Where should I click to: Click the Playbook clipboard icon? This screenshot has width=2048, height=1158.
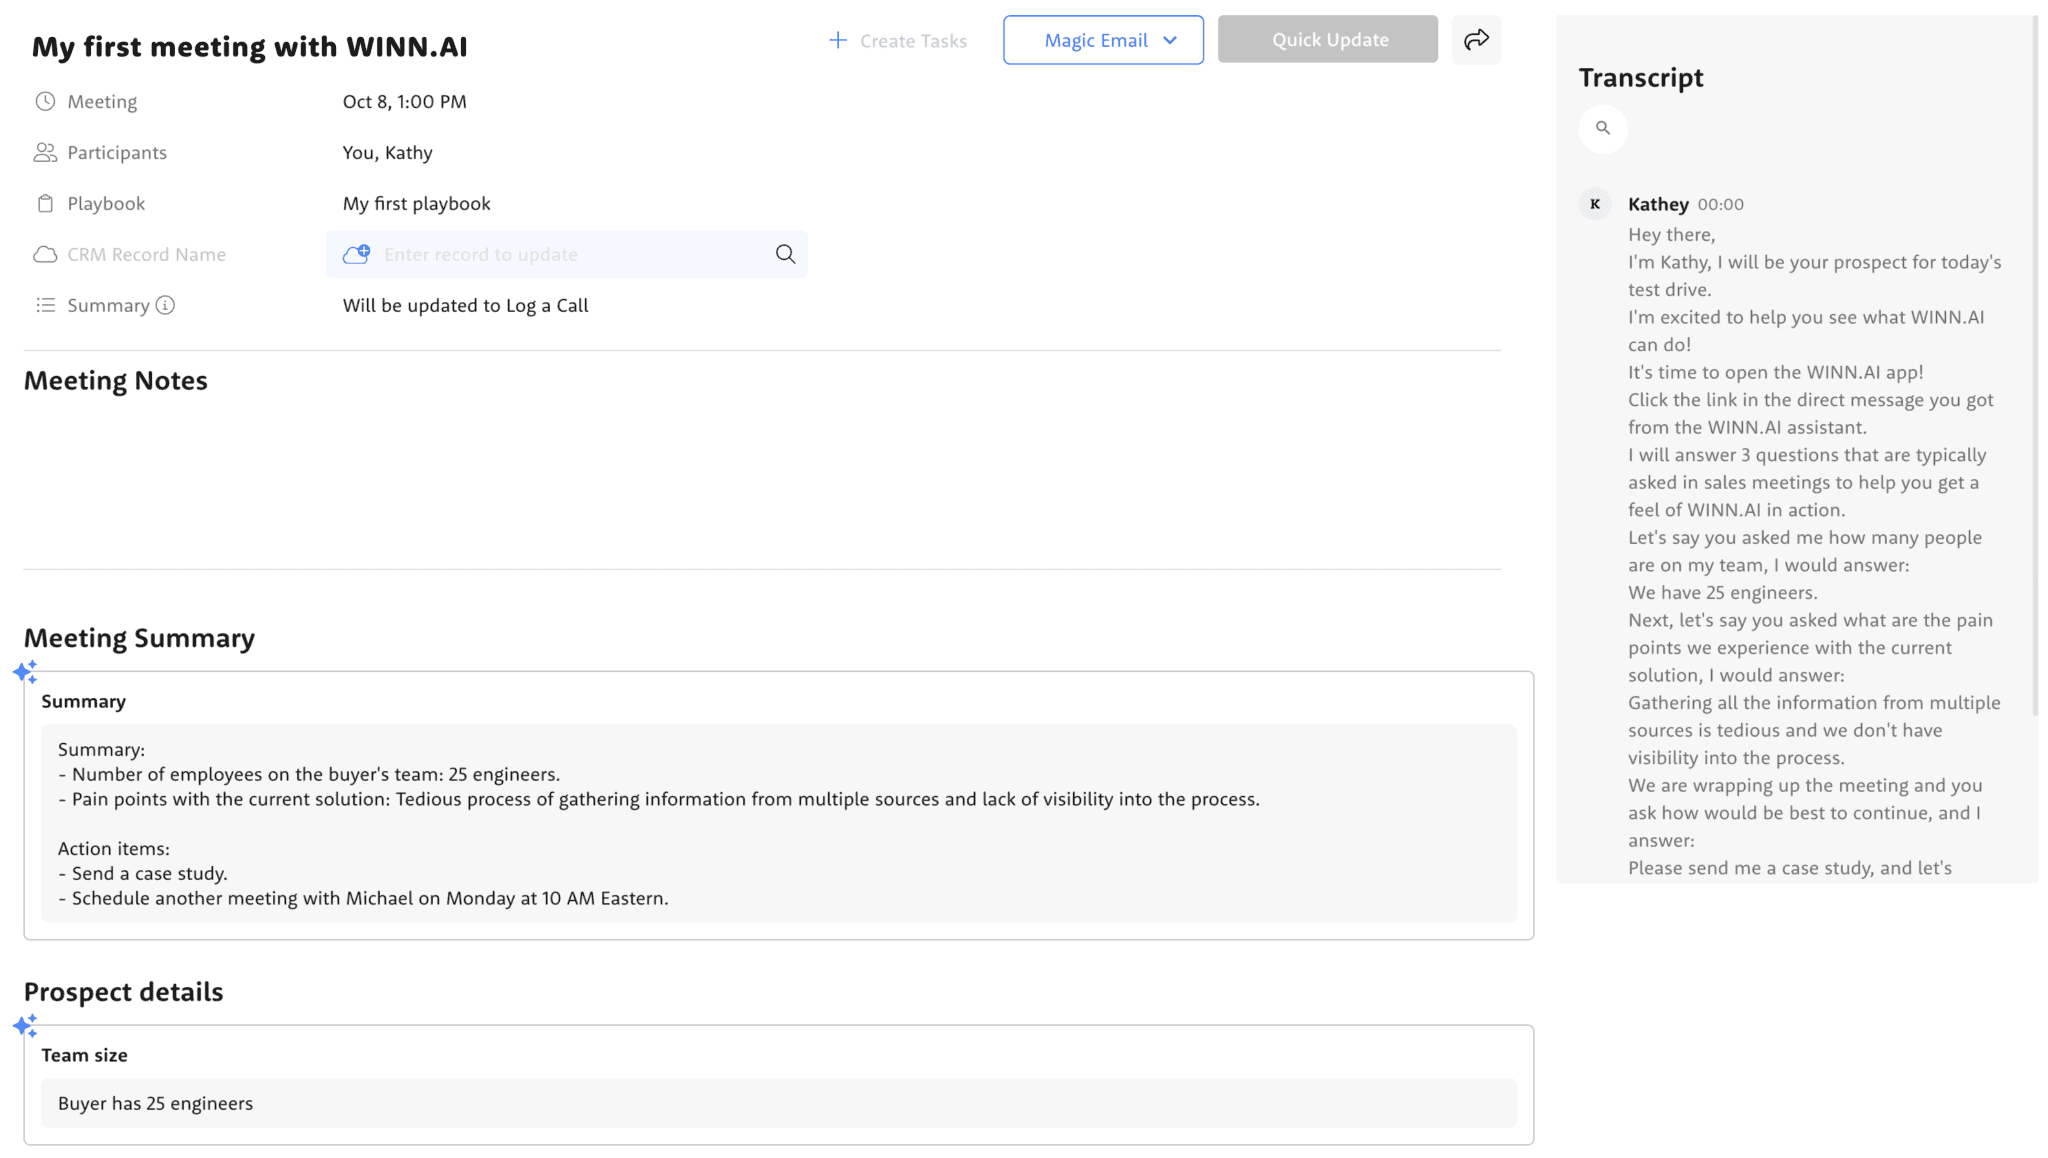pos(45,203)
